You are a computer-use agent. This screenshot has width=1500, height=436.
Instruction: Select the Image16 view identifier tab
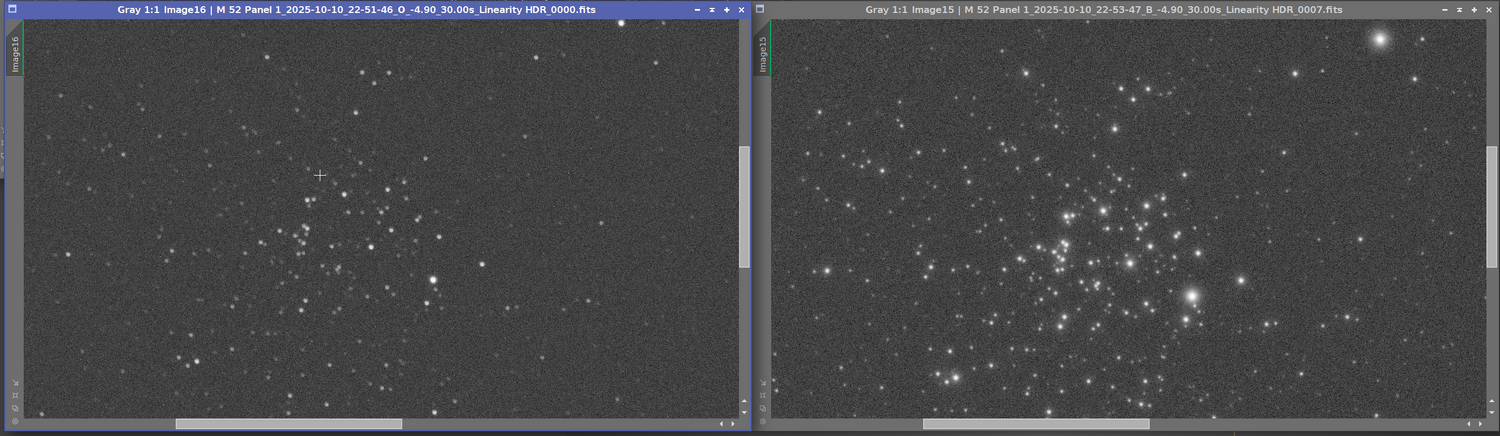(15, 54)
